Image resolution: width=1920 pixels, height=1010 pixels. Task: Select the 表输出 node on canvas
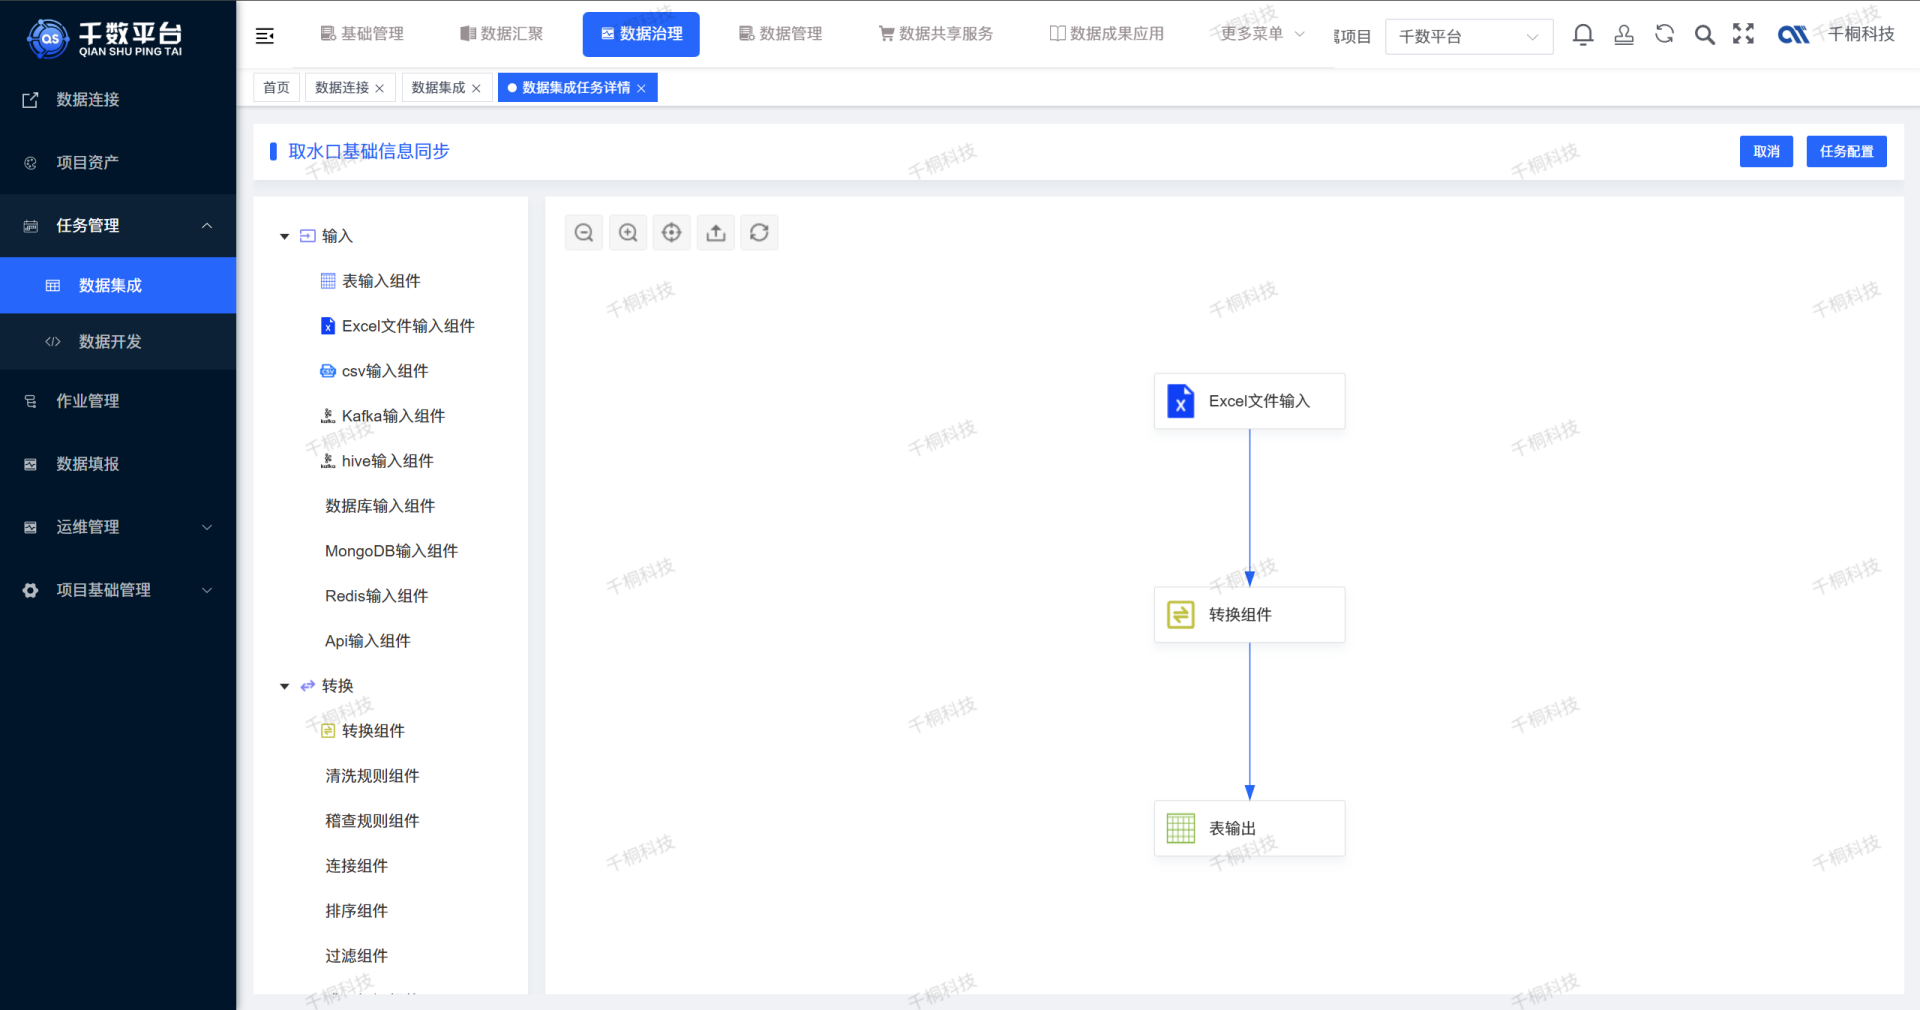click(1250, 829)
